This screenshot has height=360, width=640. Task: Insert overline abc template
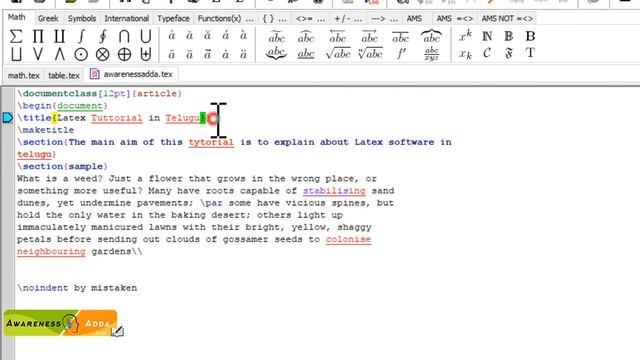point(400,37)
